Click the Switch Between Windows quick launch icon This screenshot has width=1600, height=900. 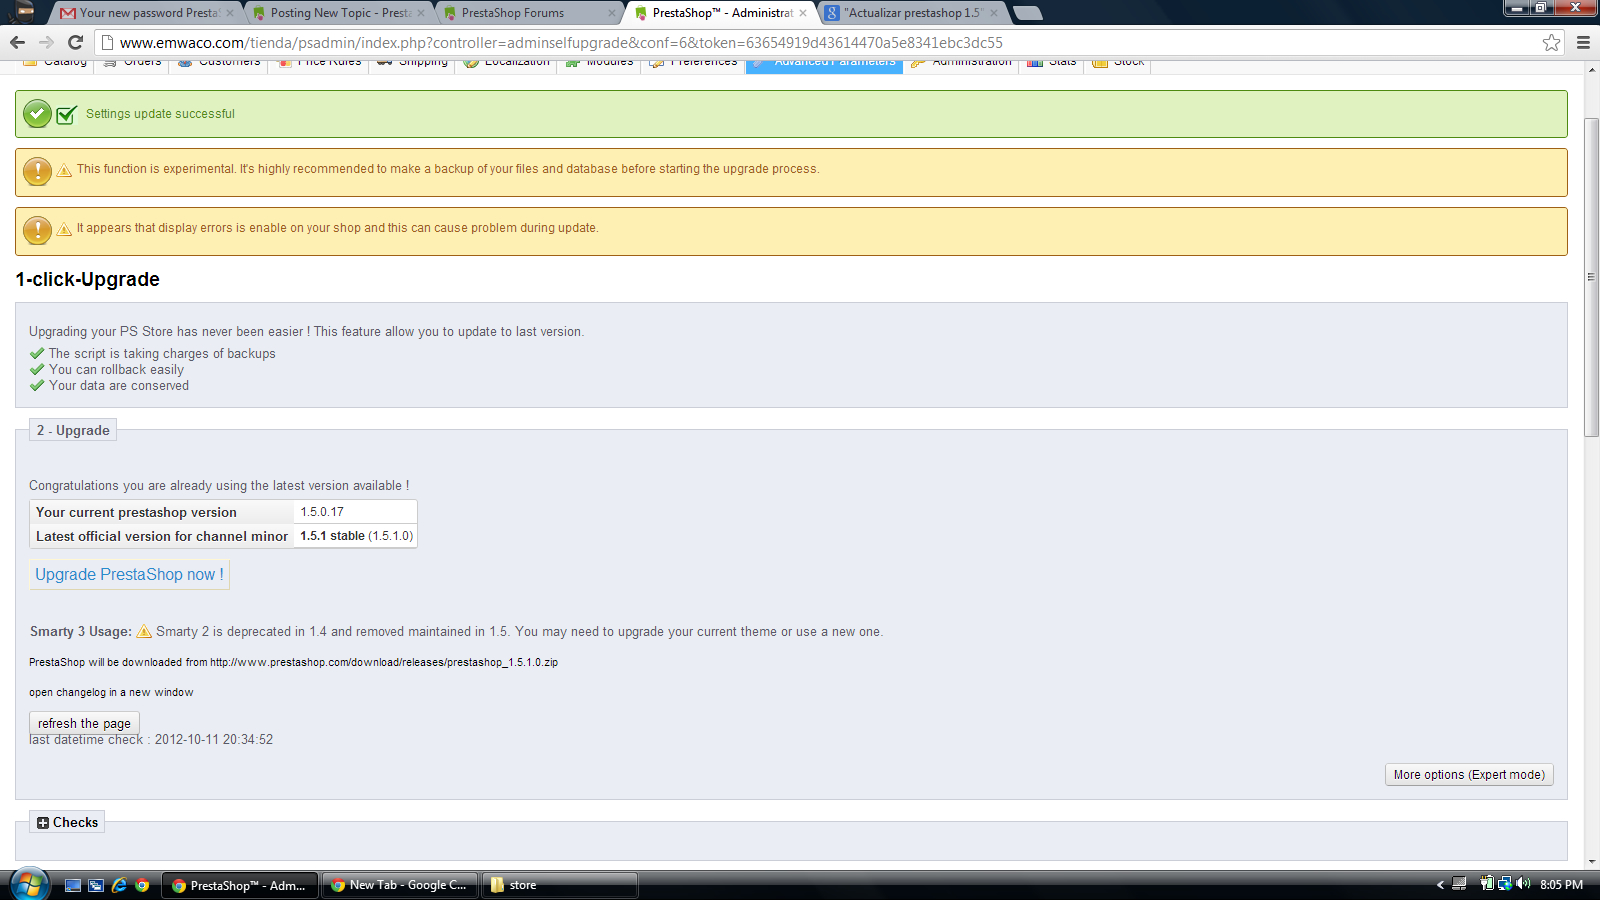point(96,885)
